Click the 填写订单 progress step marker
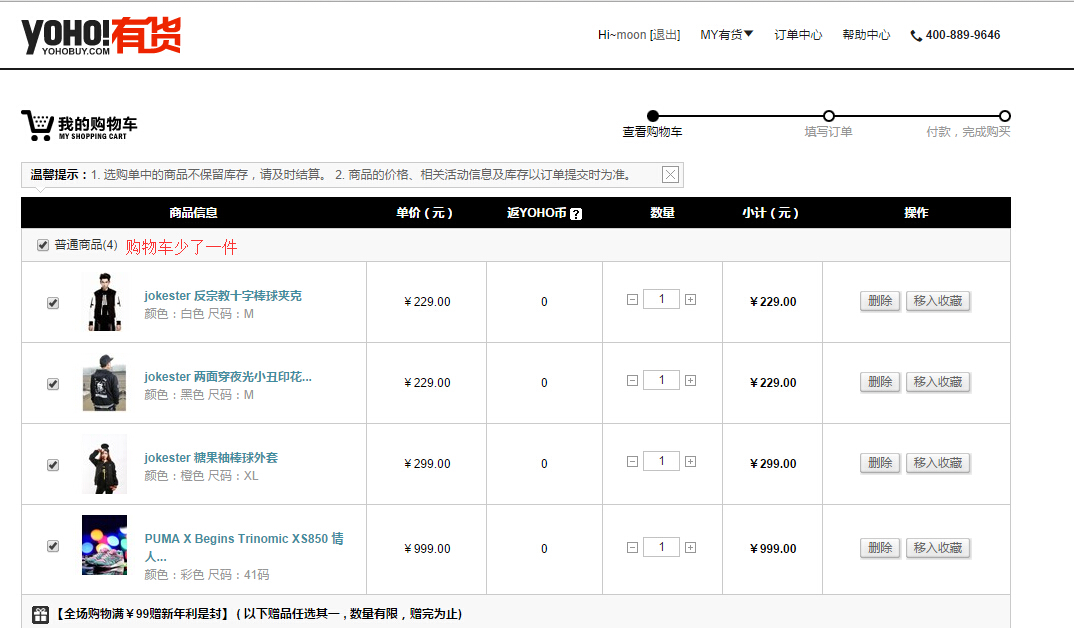The height and width of the screenshot is (628, 1074). 829,116
